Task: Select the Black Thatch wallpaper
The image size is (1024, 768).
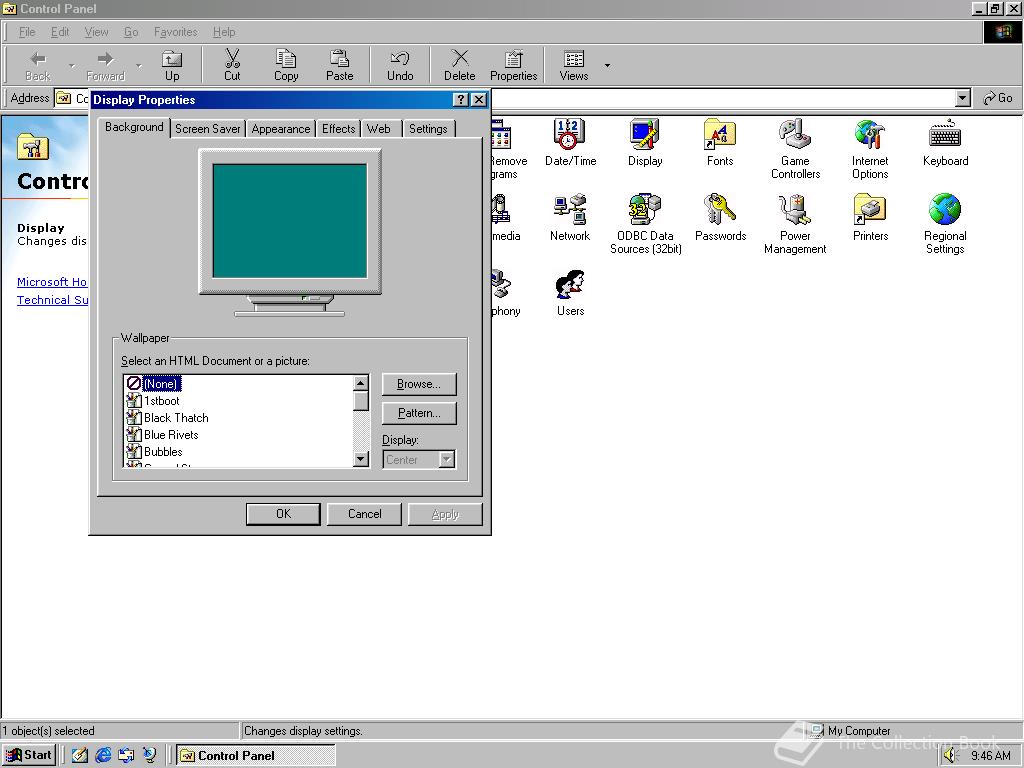Action: click(x=176, y=418)
